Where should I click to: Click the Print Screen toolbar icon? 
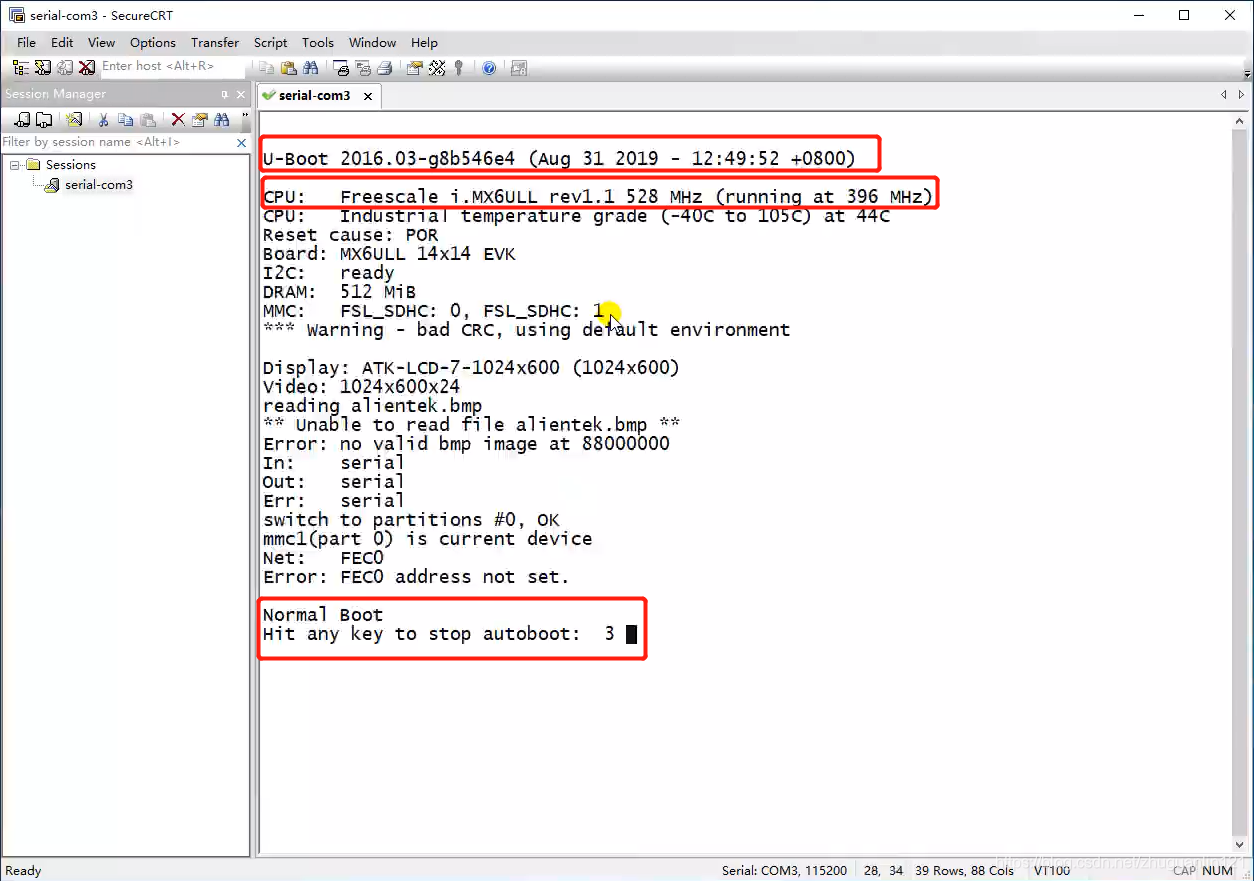click(x=342, y=68)
